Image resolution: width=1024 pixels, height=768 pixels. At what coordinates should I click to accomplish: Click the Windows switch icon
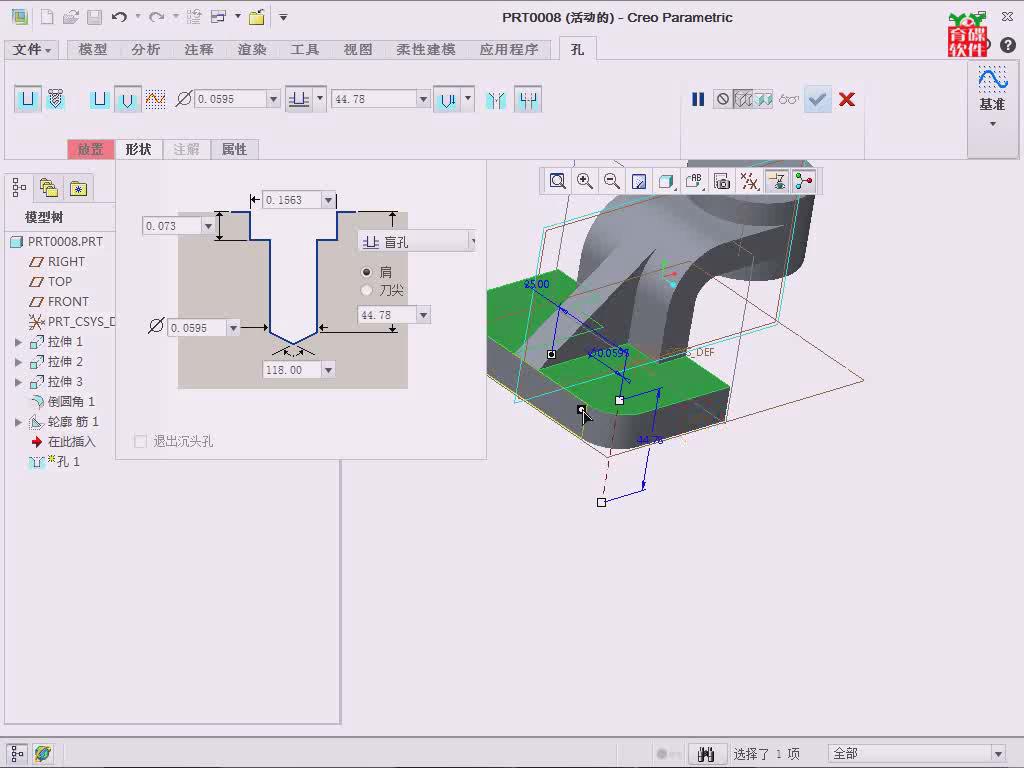[219, 17]
